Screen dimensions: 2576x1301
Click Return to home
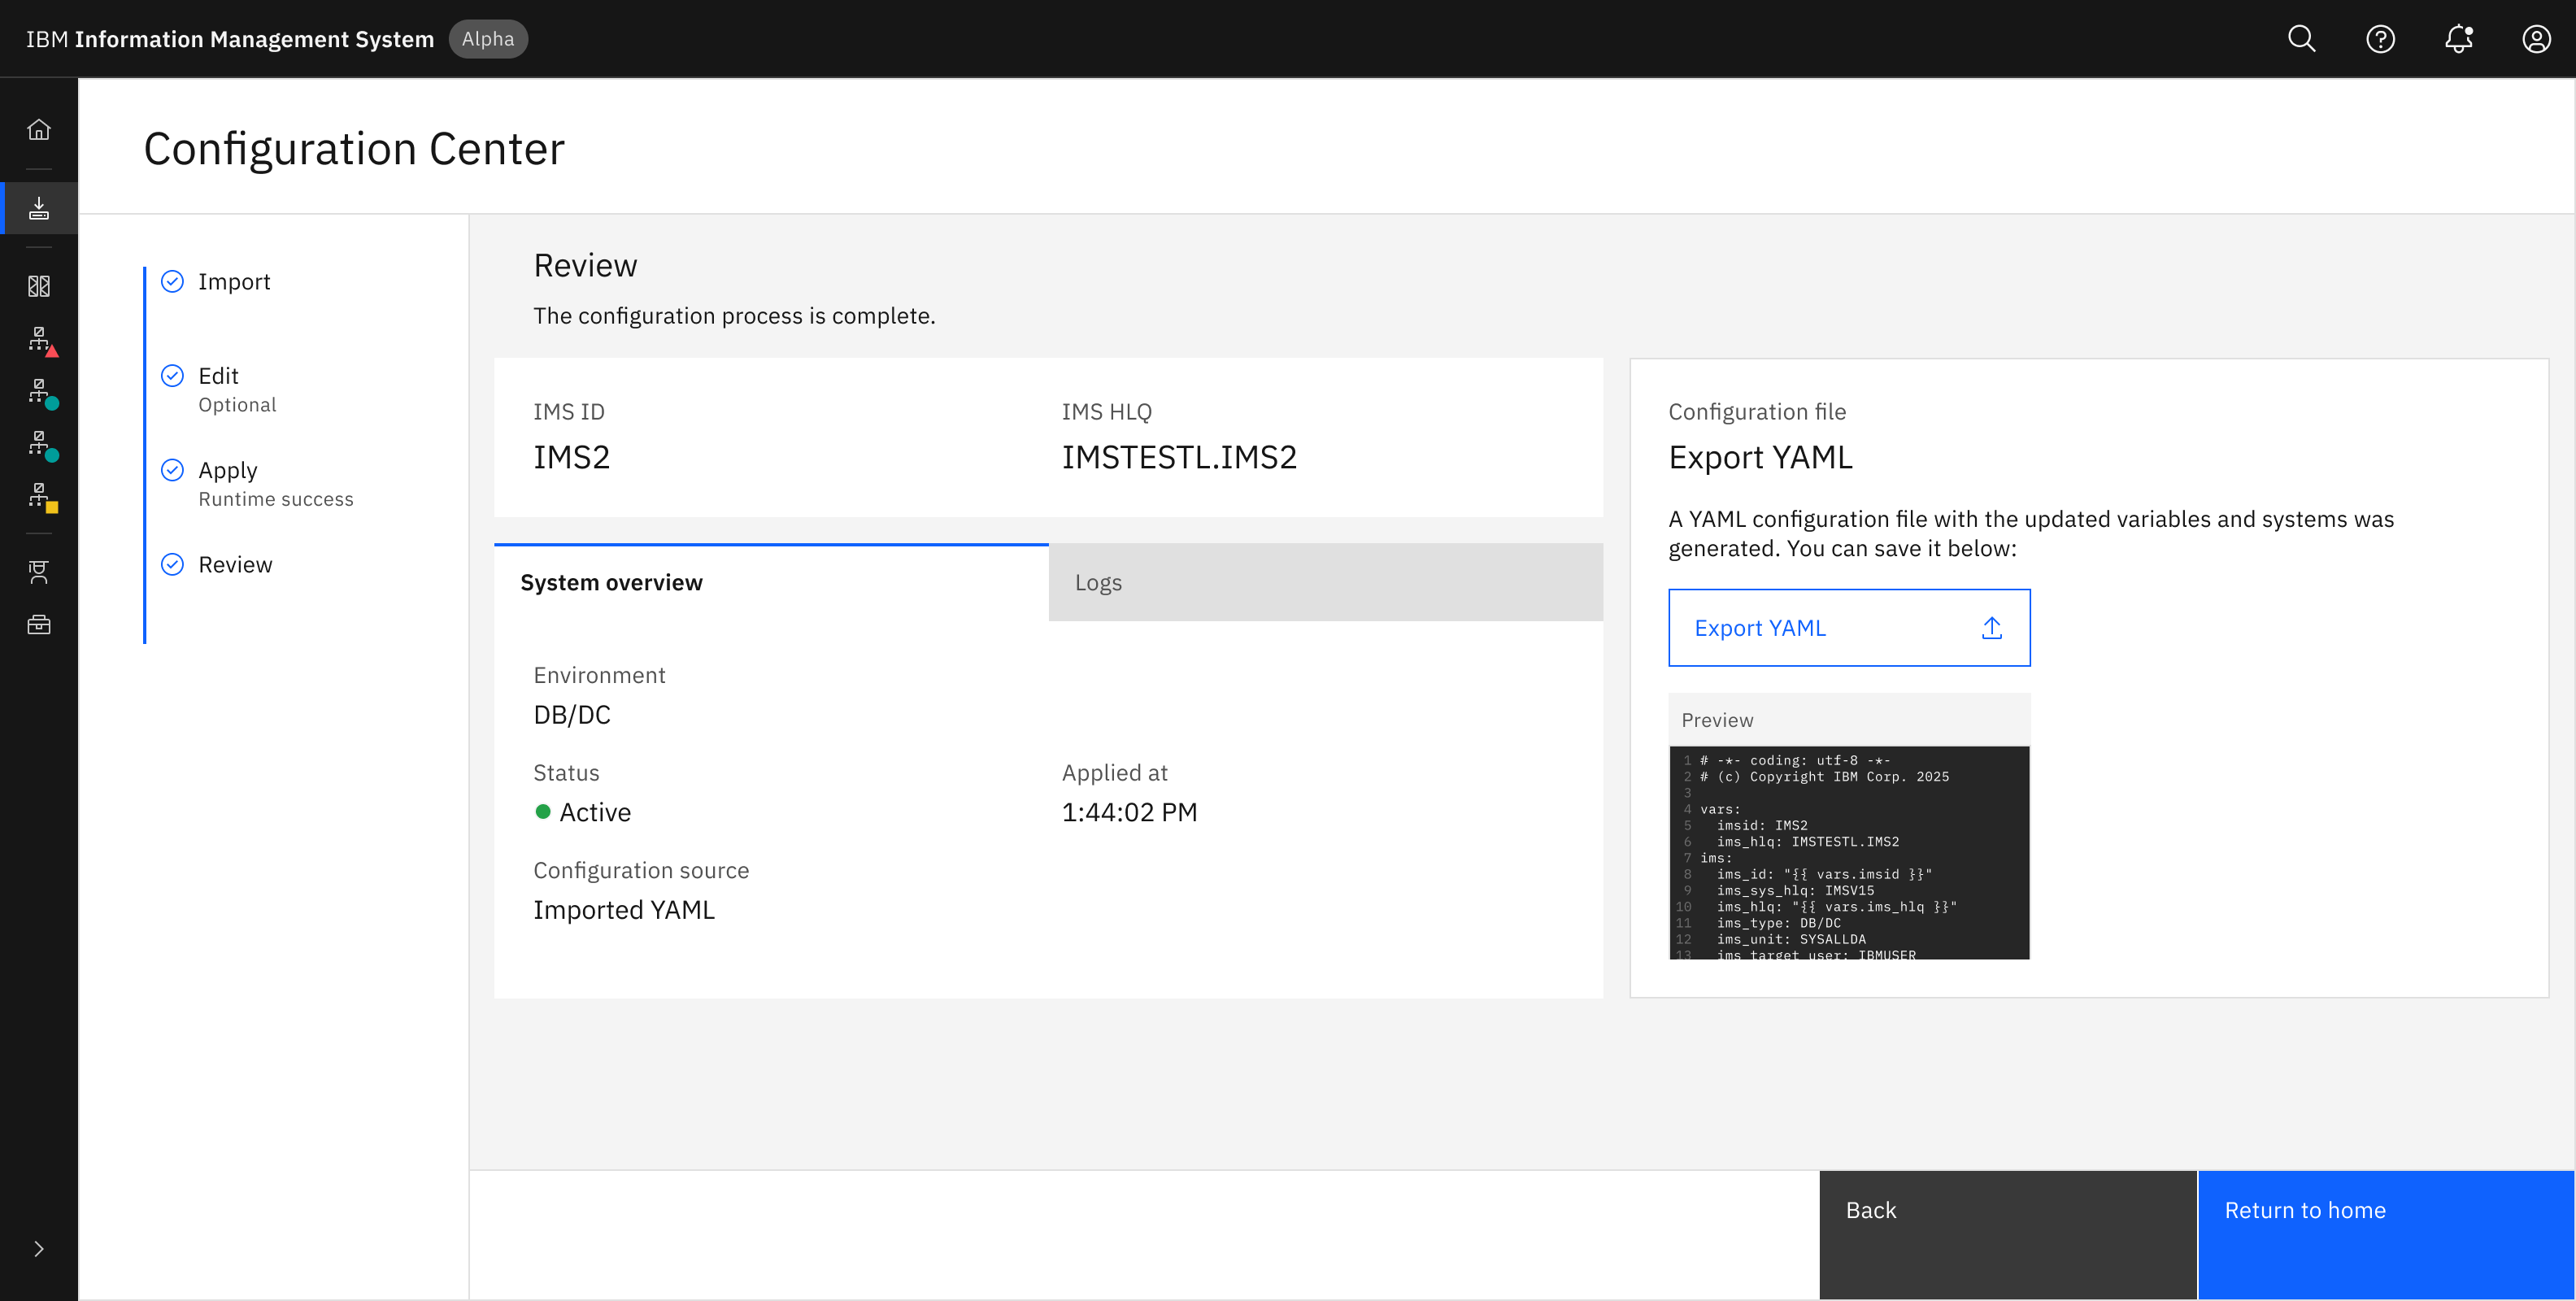(2386, 1235)
